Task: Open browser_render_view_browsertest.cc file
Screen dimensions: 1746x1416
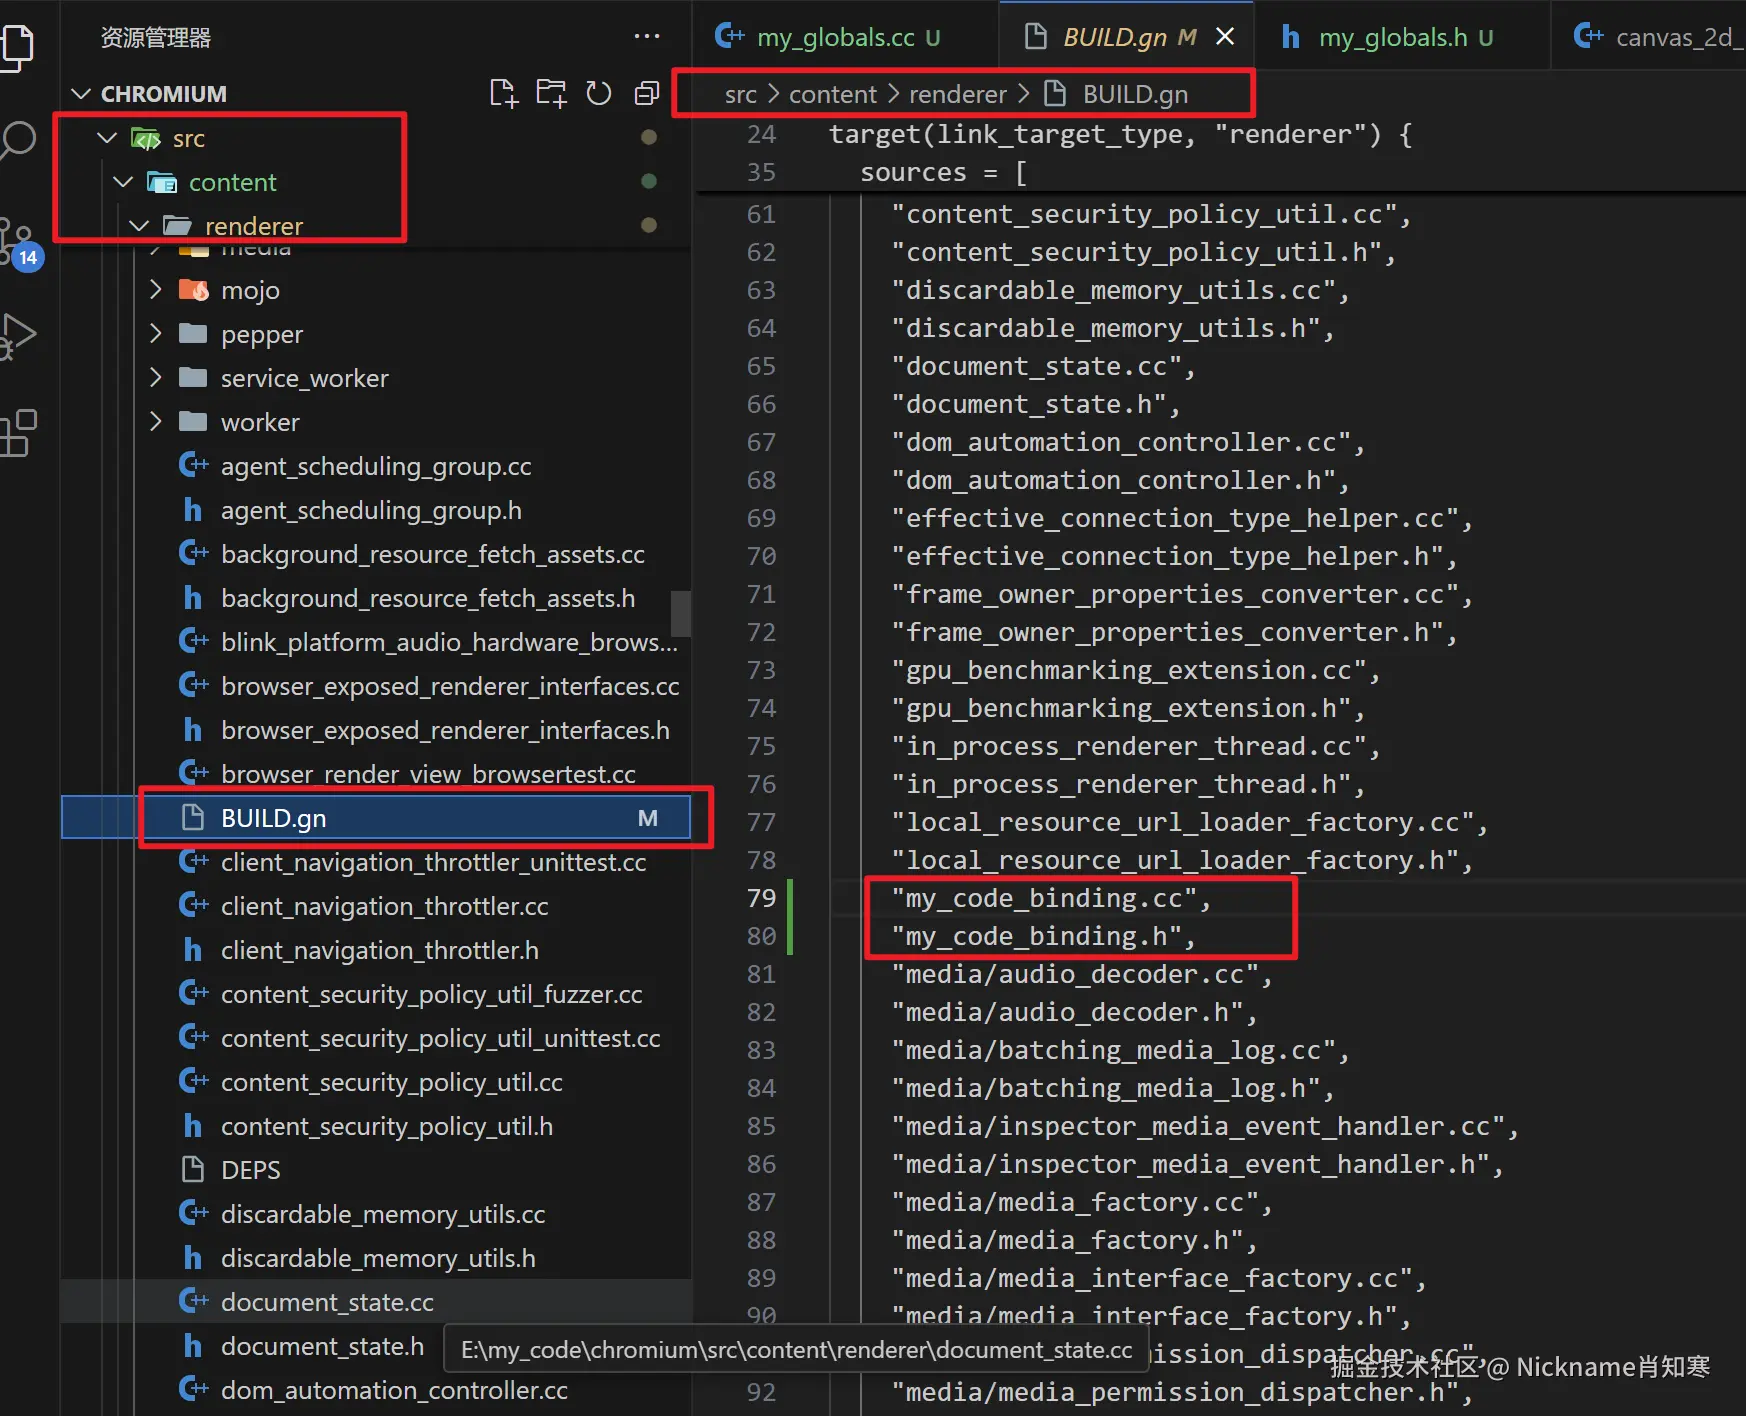Action: pyautogui.click(x=376, y=774)
